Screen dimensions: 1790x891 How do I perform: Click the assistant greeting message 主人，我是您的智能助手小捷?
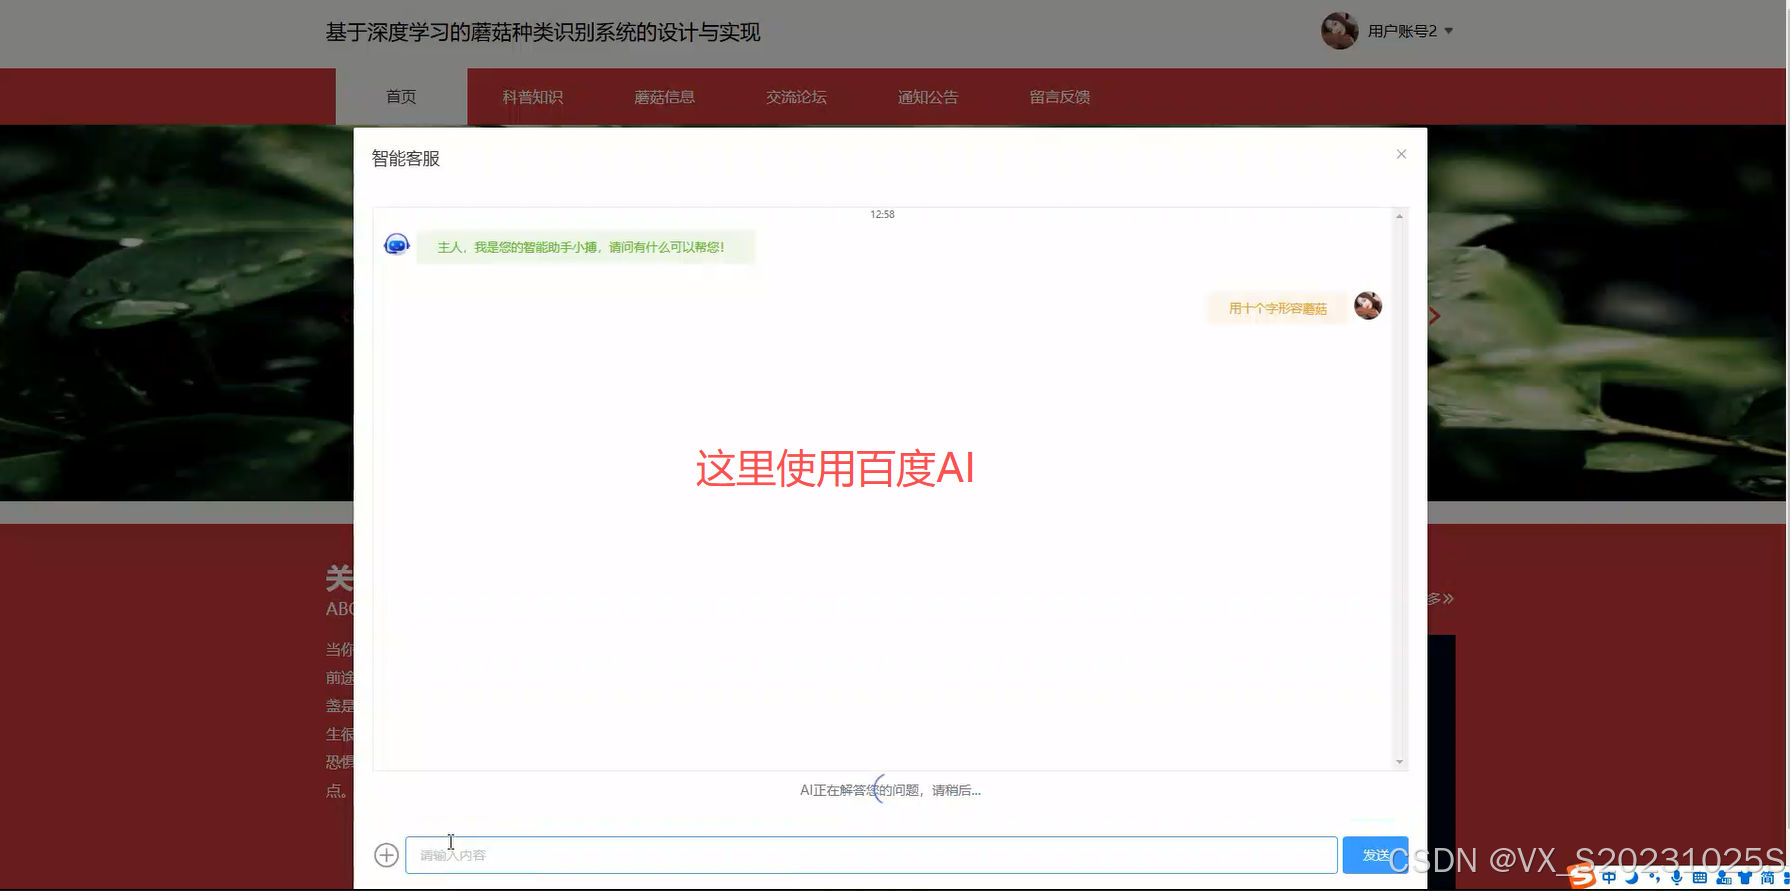pos(585,247)
